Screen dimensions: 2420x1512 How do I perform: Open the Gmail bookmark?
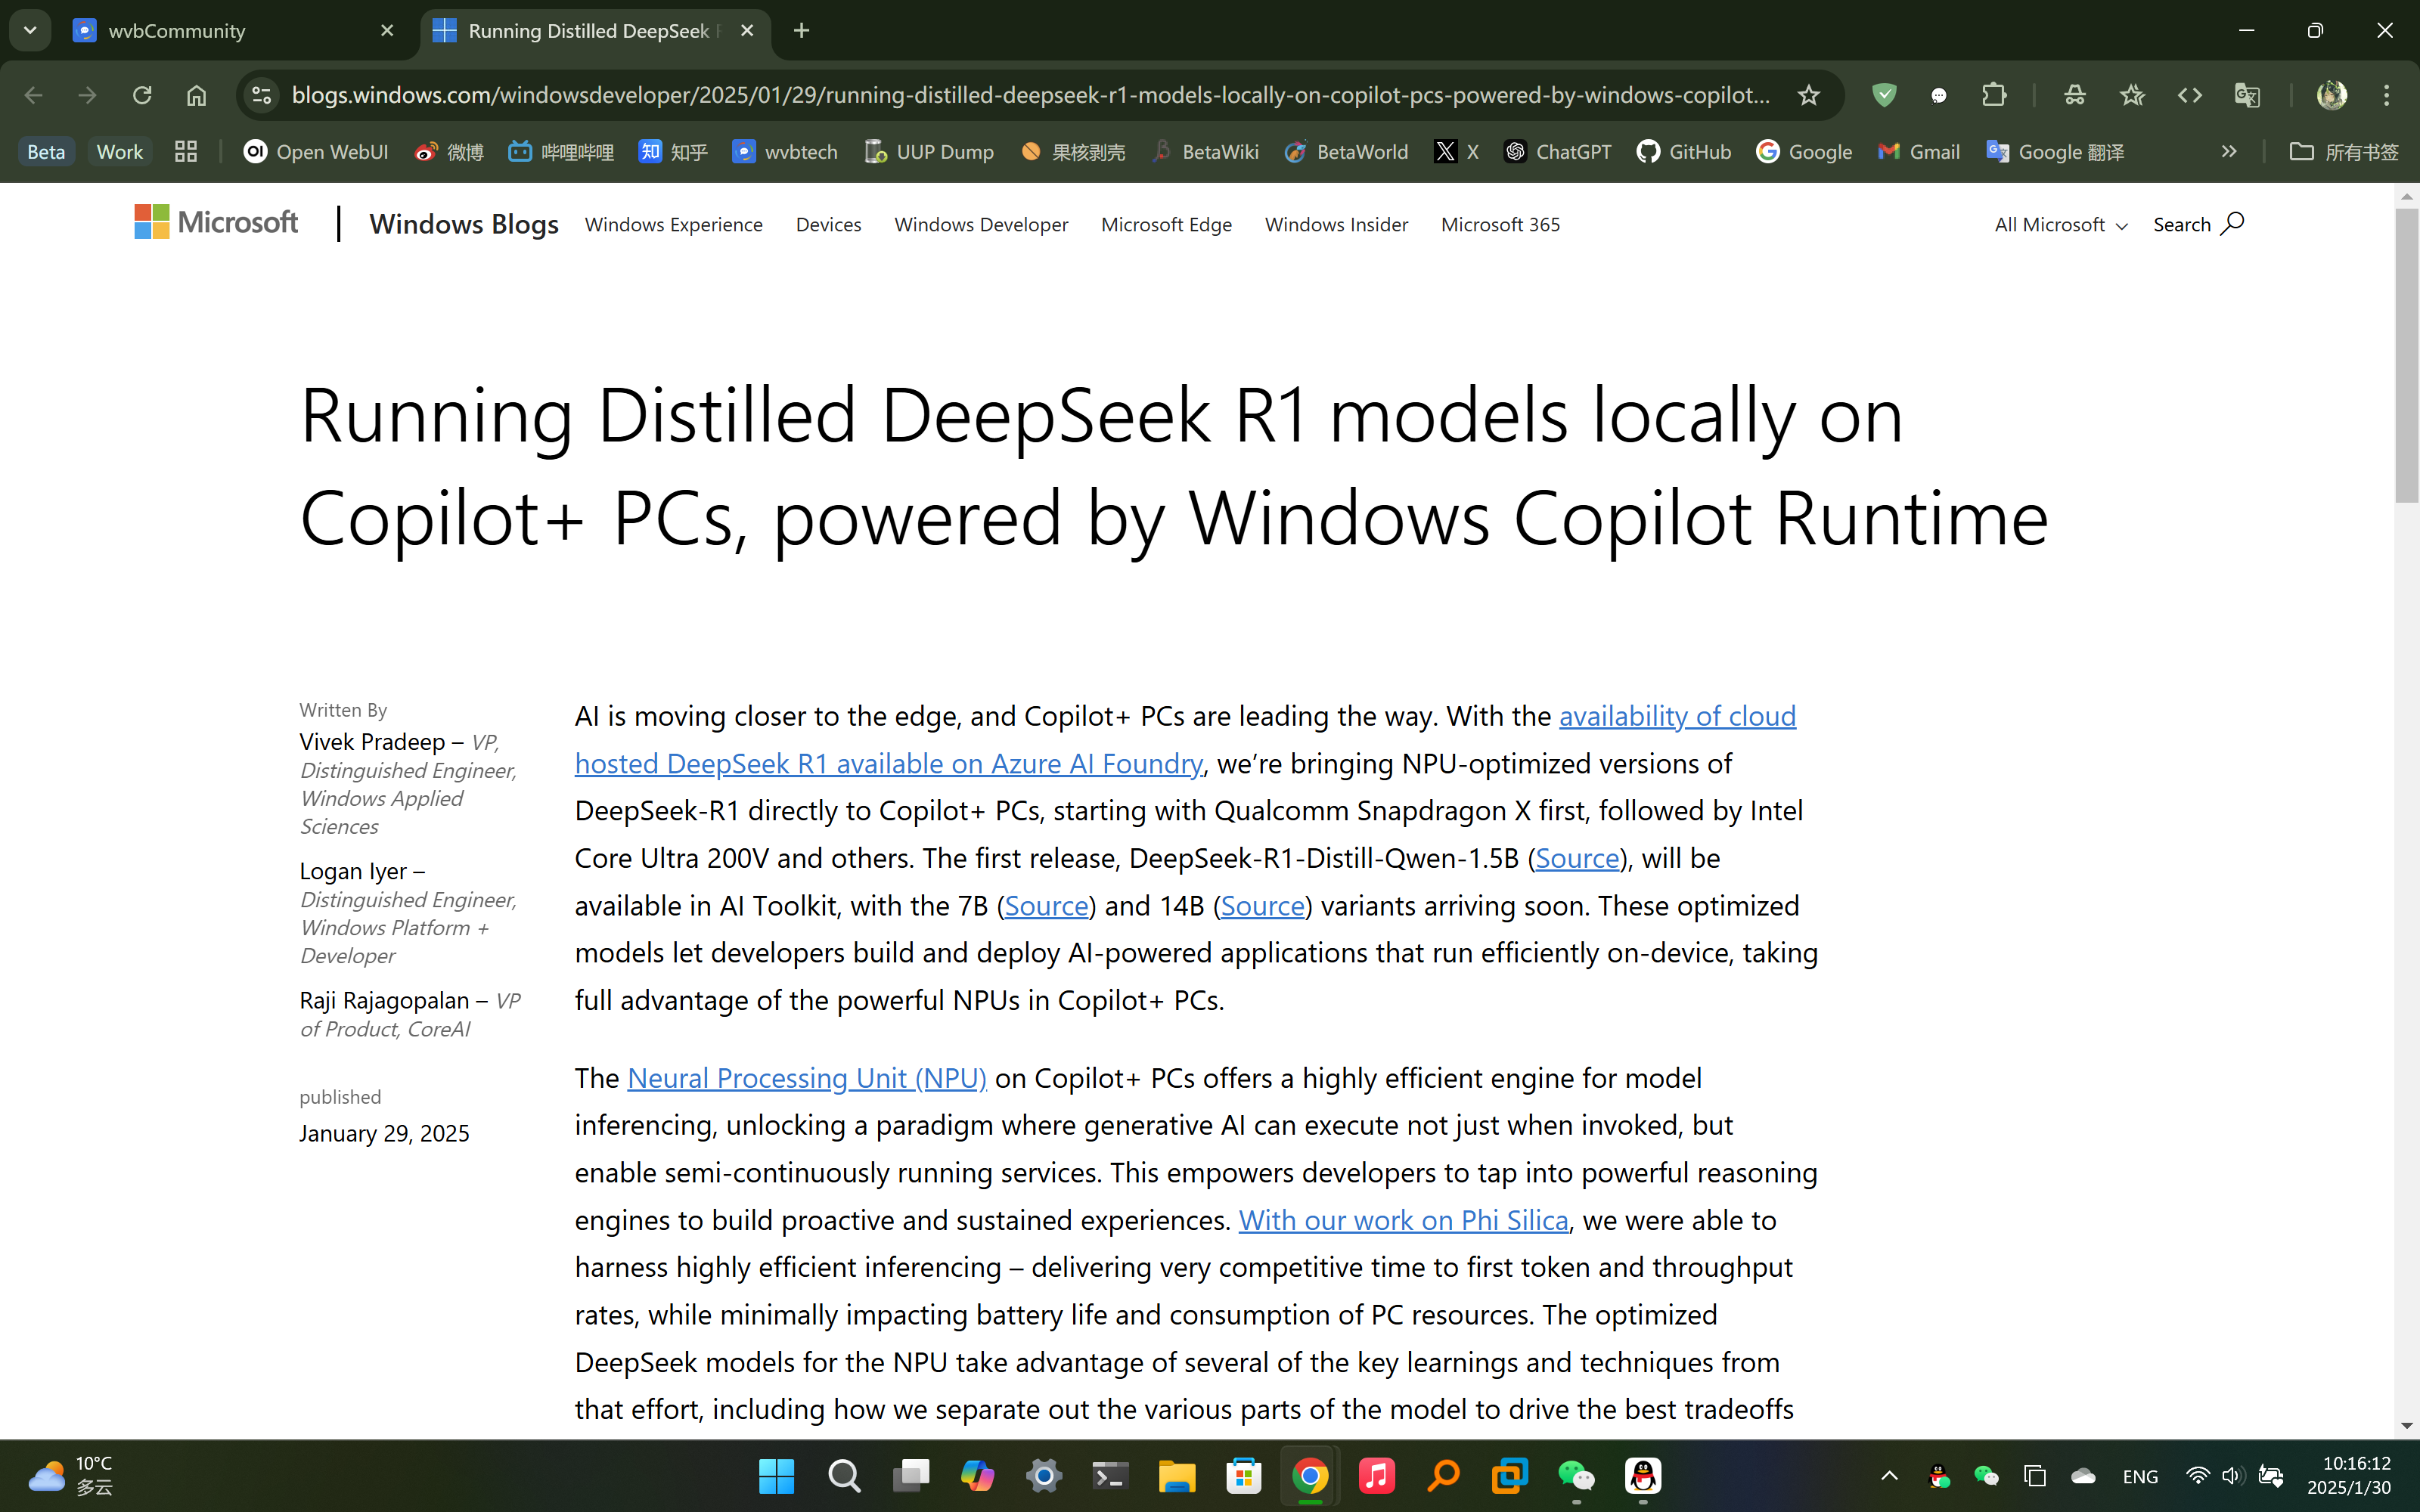pos(1919,151)
